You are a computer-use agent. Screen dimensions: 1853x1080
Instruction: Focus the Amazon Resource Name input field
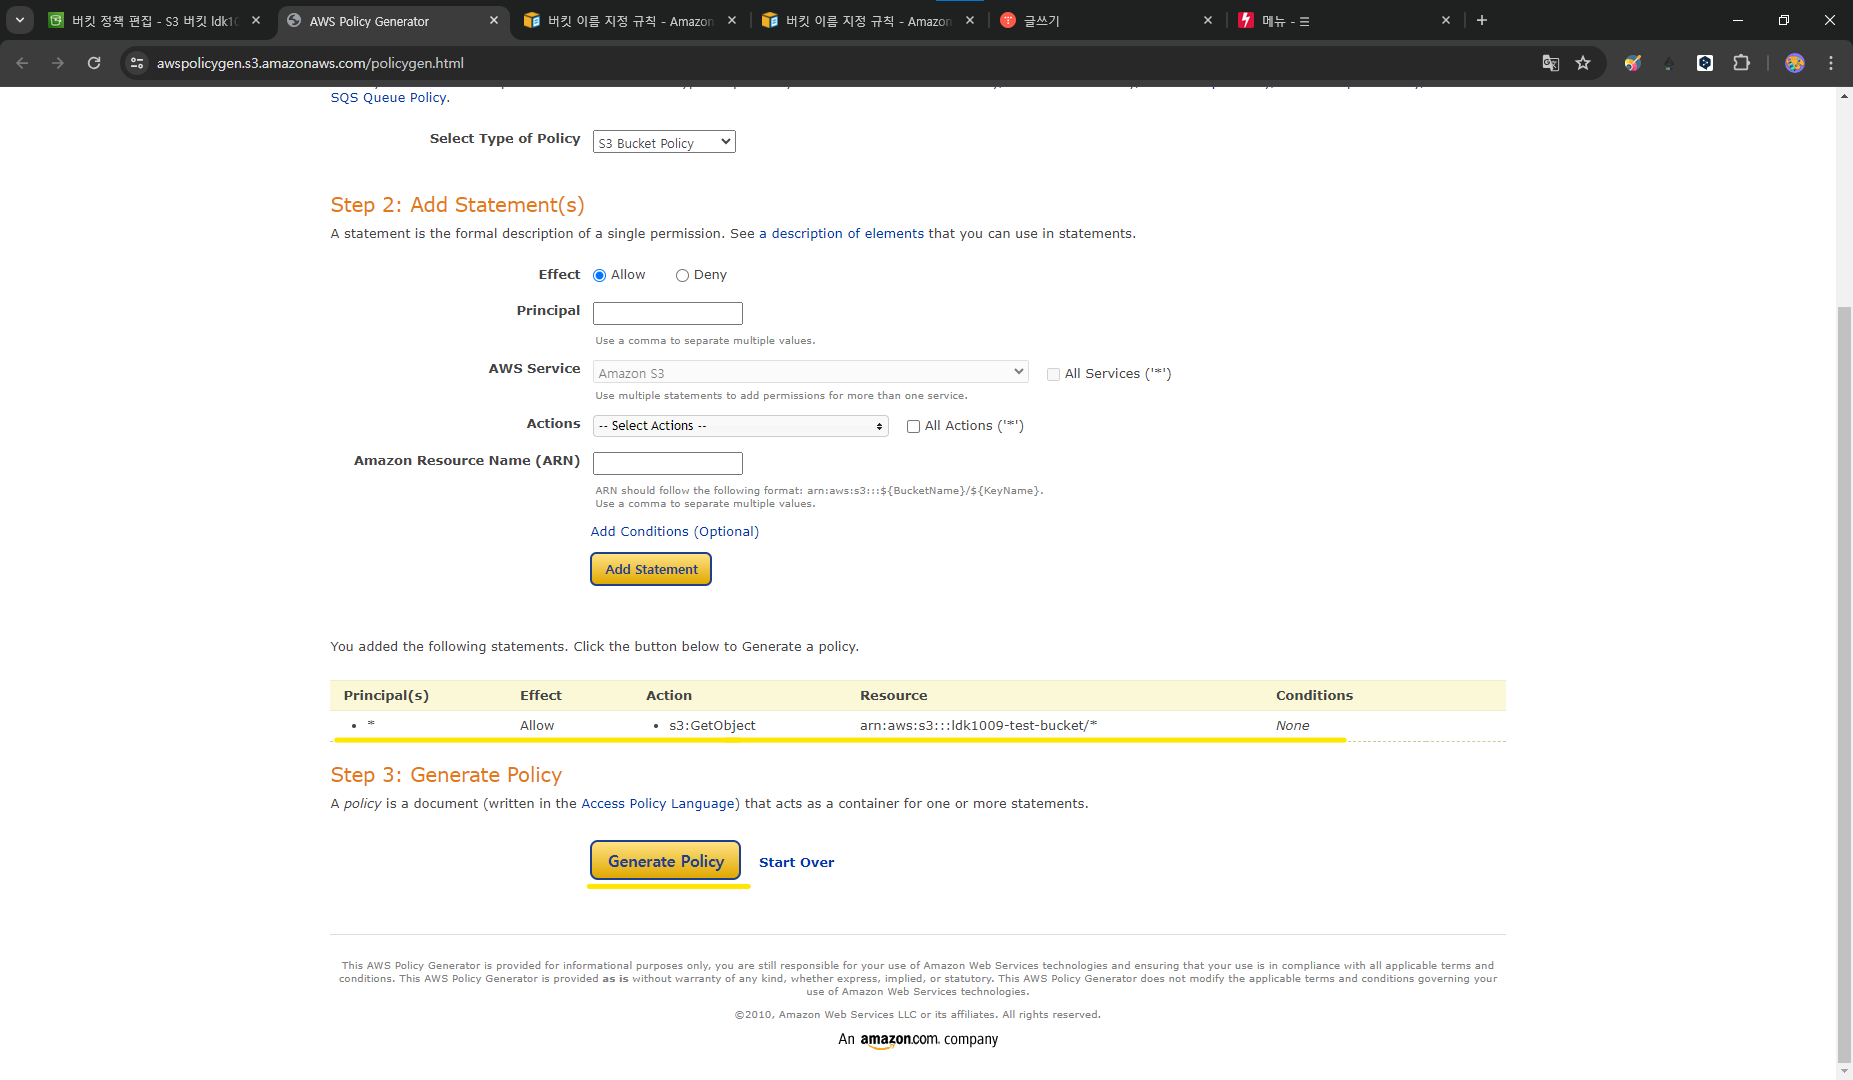point(667,463)
